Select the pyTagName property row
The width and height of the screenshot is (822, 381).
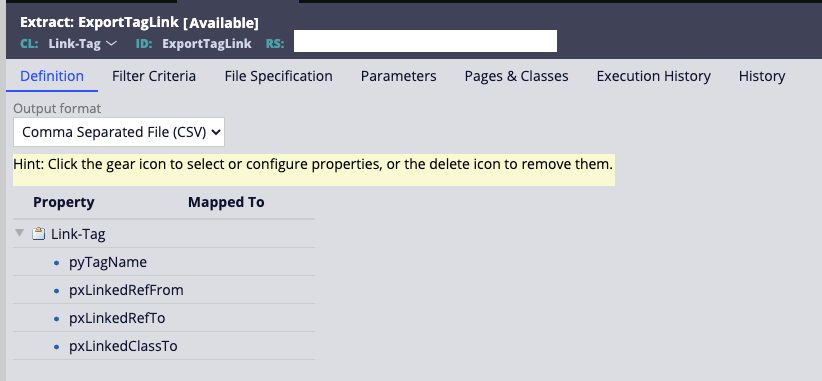click(164, 262)
